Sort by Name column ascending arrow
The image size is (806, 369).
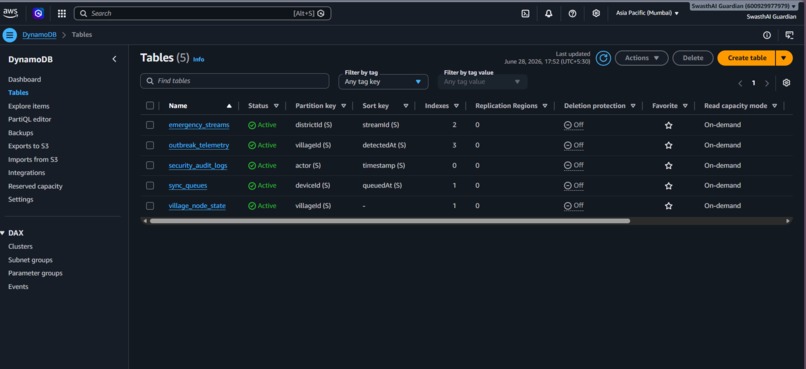click(x=229, y=106)
